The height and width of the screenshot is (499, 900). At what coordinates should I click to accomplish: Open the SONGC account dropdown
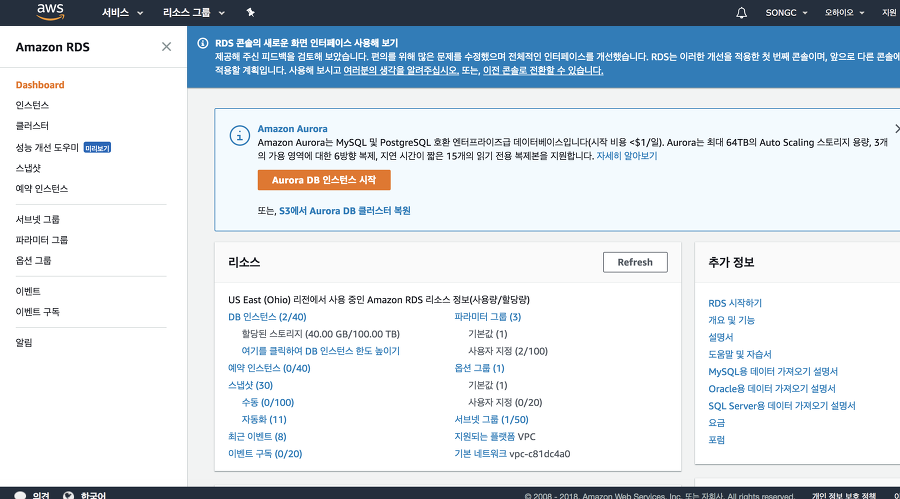(x=786, y=13)
